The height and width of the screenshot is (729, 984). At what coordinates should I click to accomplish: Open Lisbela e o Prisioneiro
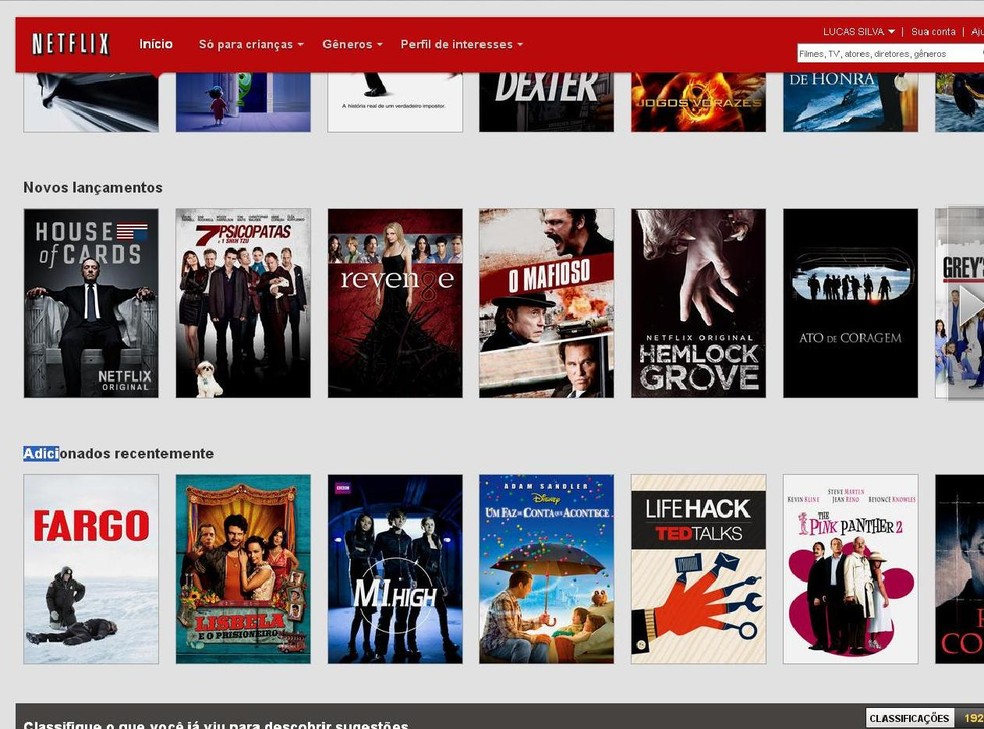pyautogui.click(x=242, y=568)
